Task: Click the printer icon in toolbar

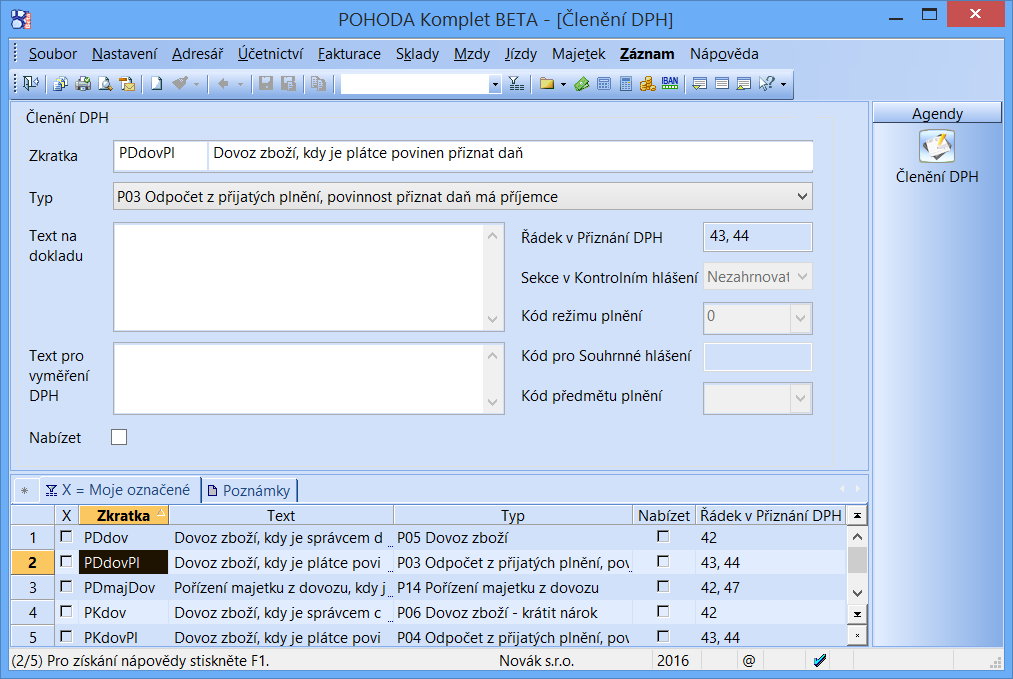Action: click(83, 83)
